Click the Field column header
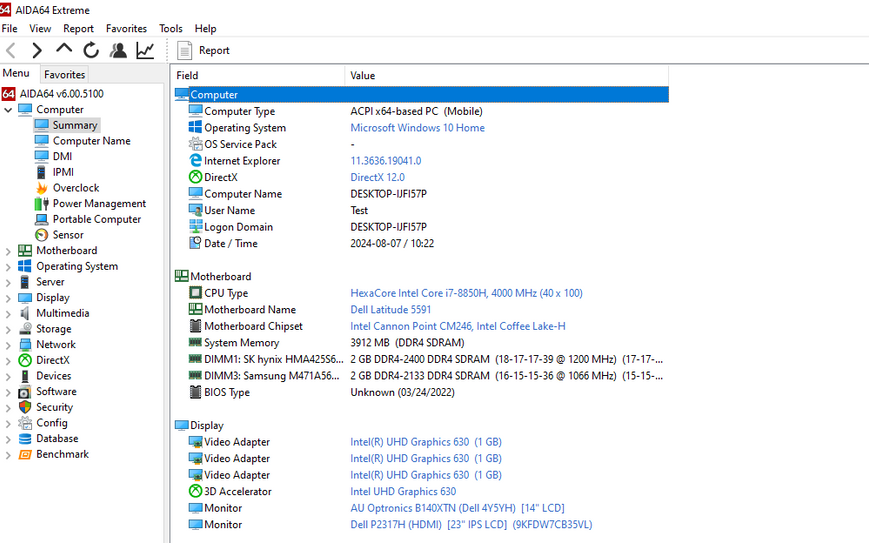The height and width of the screenshot is (543, 869). pos(258,75)
